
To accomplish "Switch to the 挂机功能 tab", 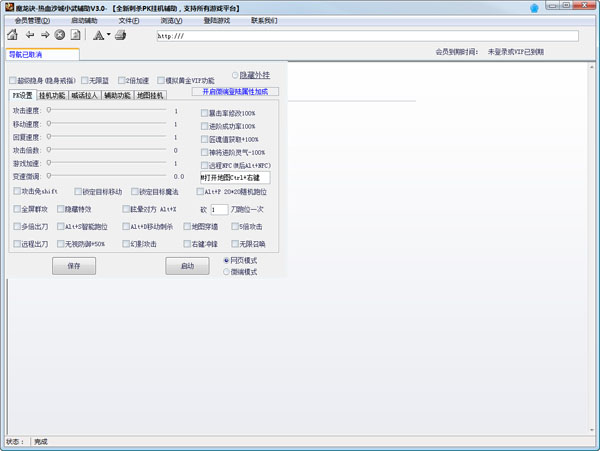I will (52, 96).
